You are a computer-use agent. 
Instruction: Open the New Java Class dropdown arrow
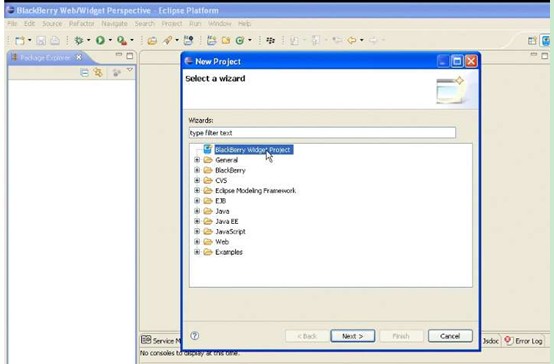(250, 40)
